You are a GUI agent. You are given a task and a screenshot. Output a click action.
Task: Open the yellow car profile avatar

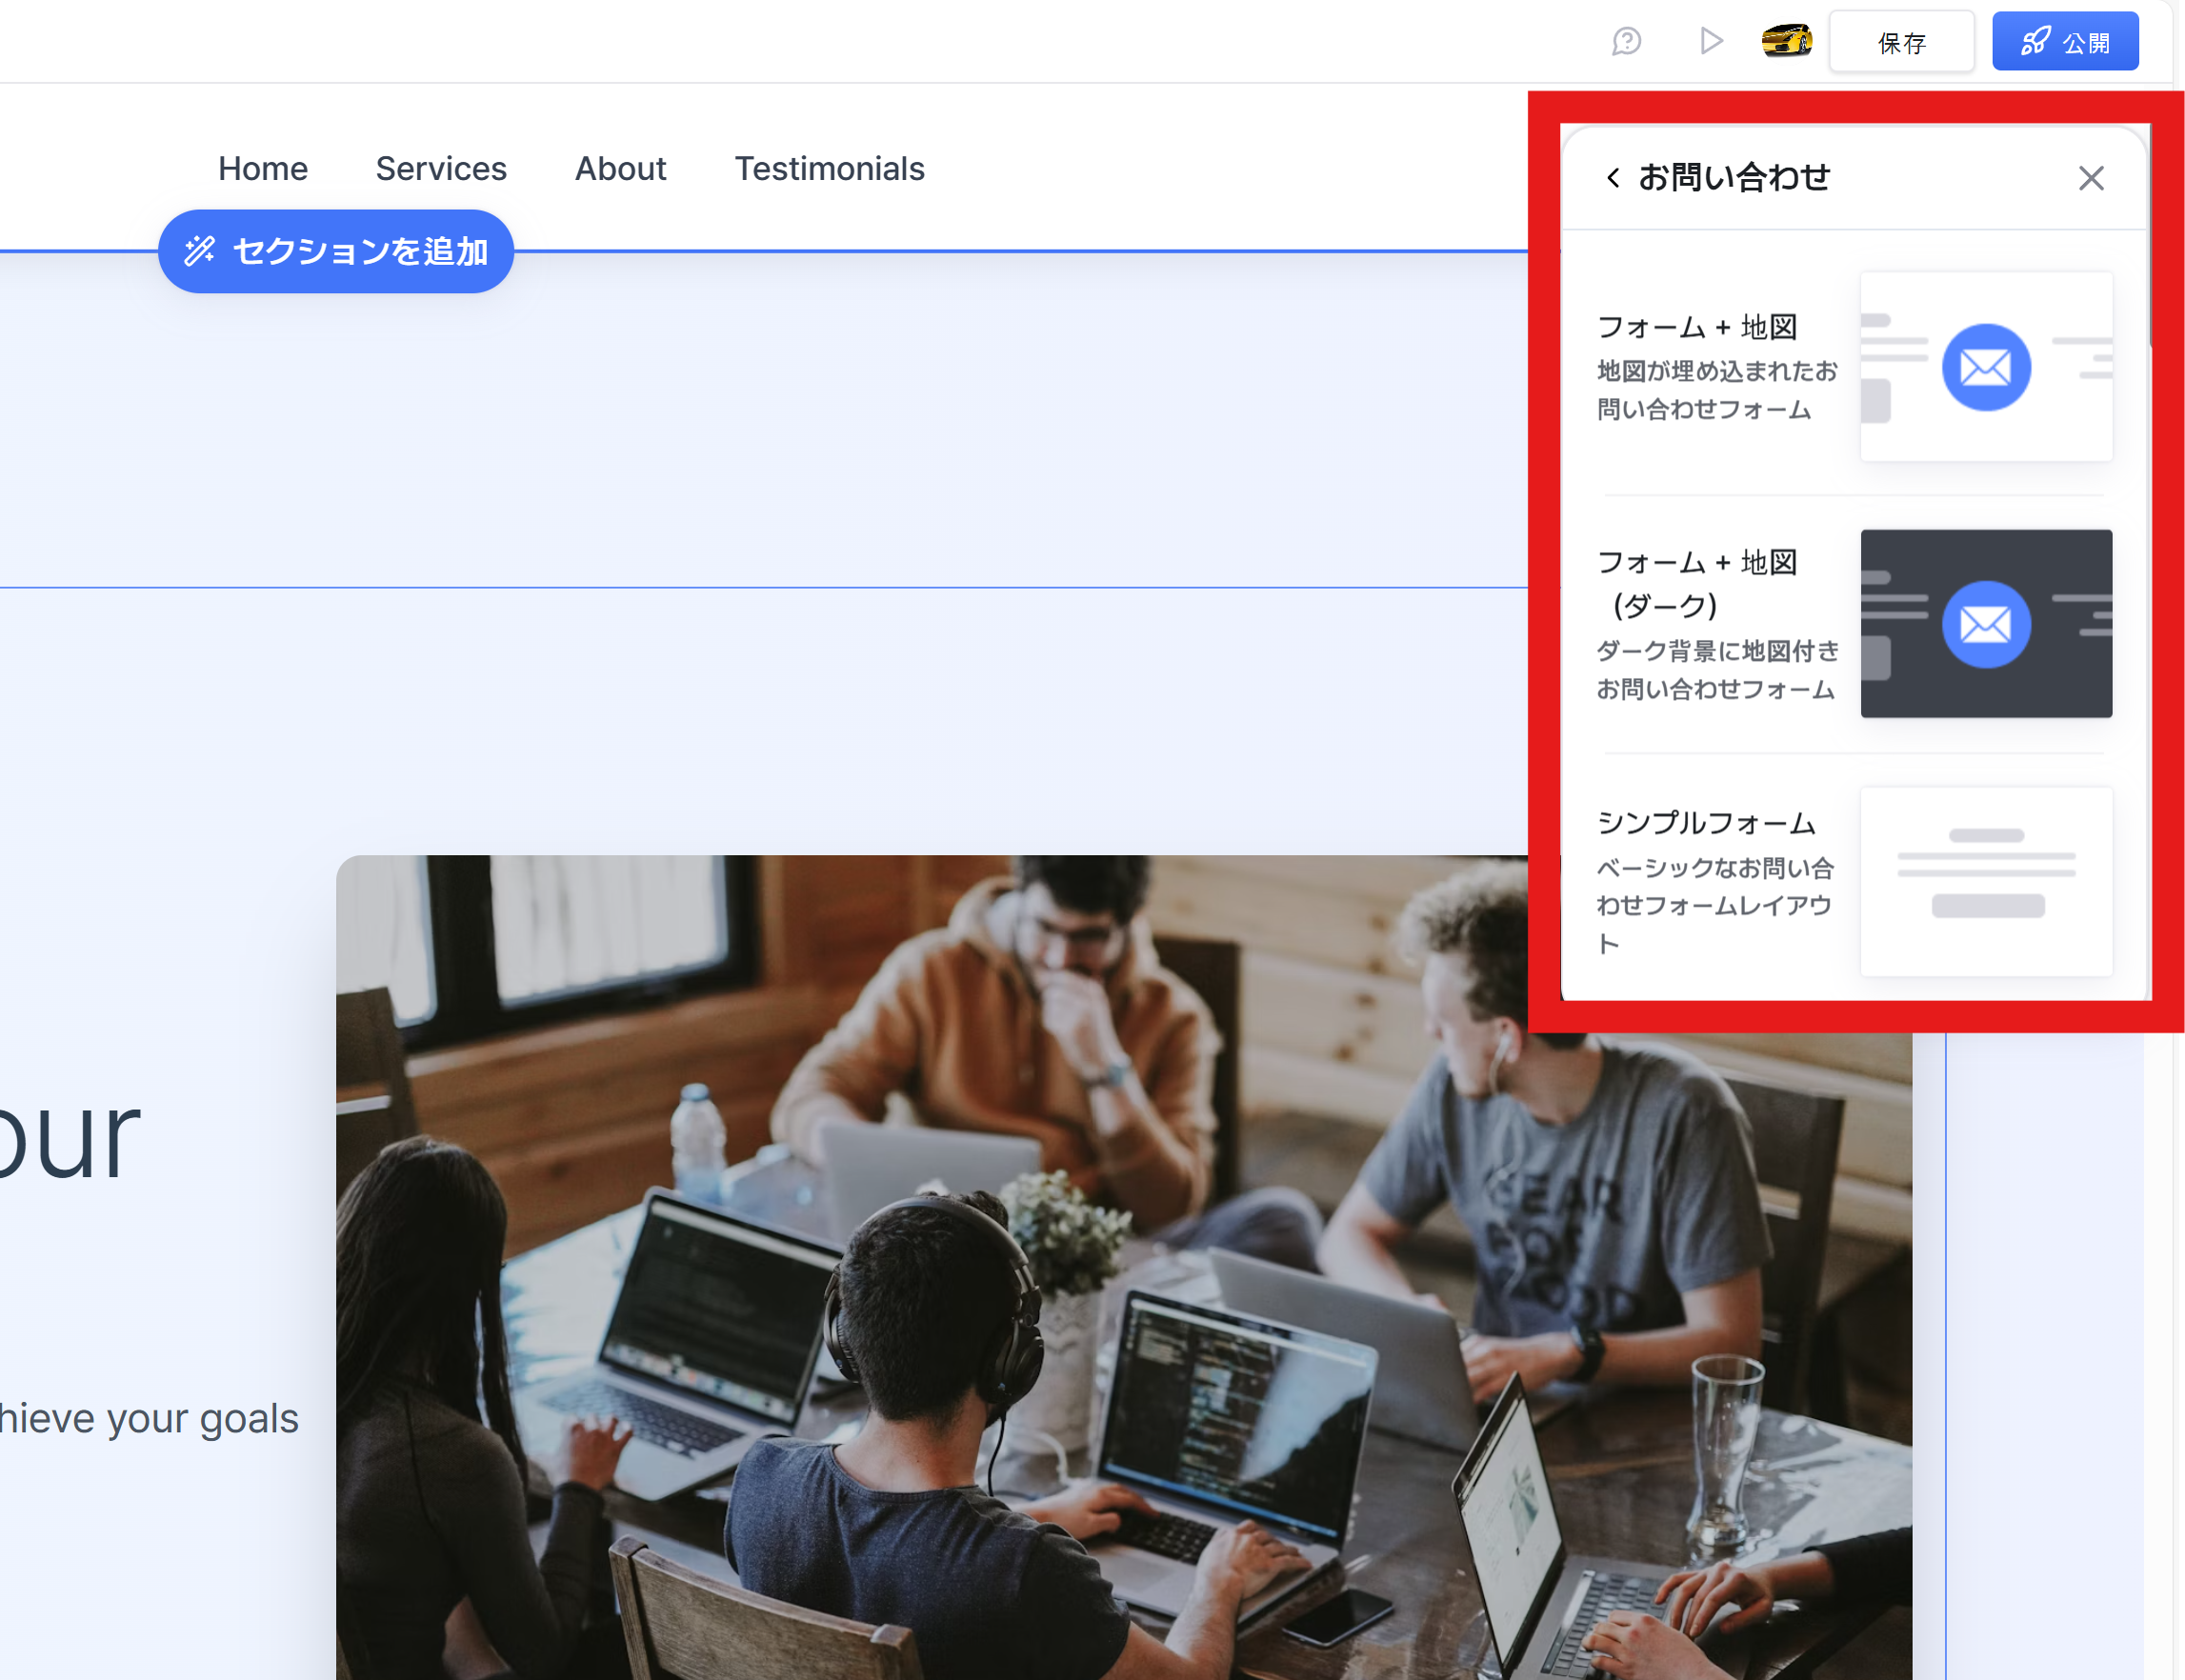pyautogui.click(x=1786, y=41)
